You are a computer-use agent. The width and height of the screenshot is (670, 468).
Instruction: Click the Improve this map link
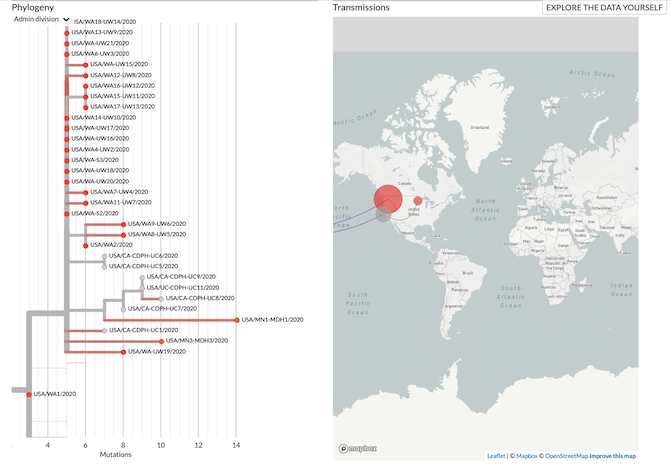pyautogui.click(x=613, y=456)
